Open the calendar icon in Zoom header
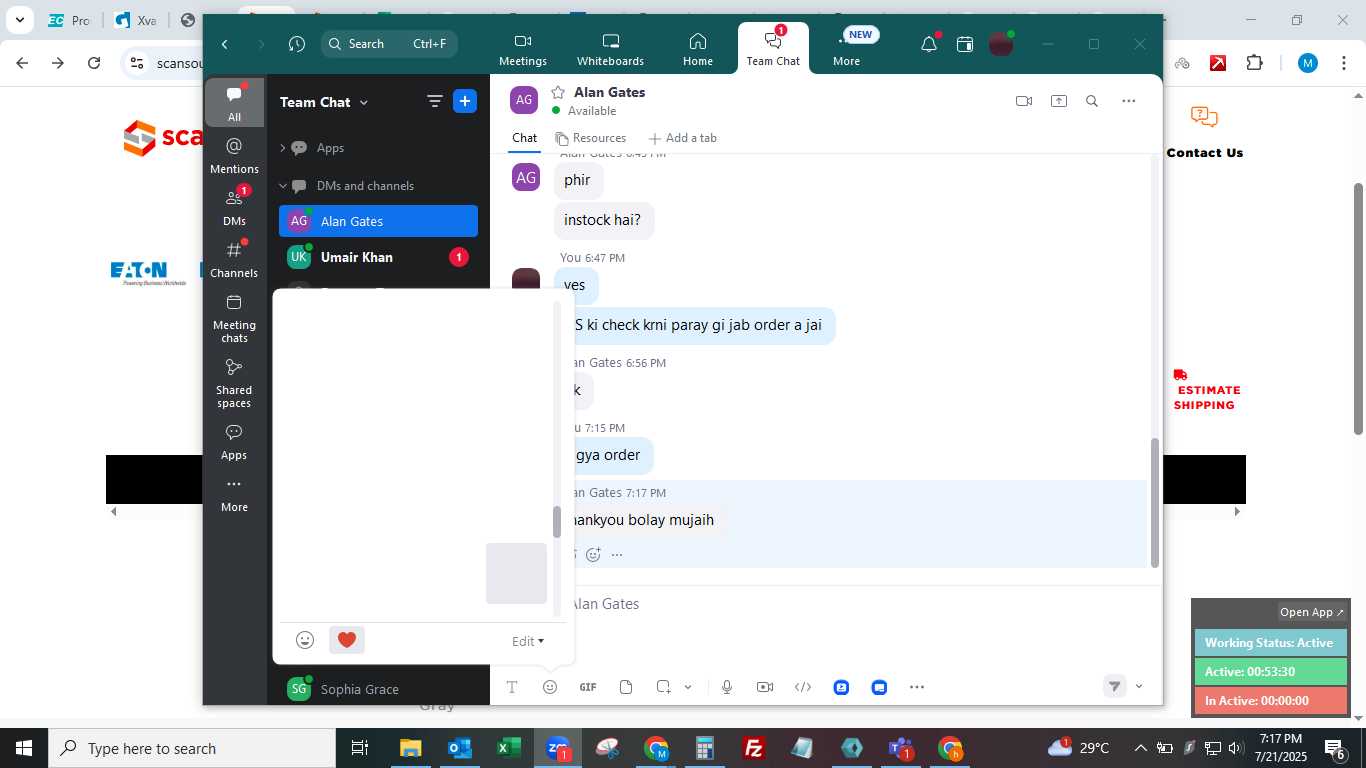 click(965, 44)
